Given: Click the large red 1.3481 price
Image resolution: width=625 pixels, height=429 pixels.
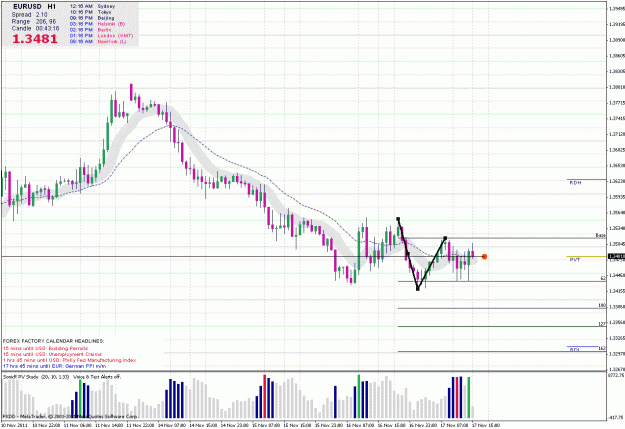Looking at the screenshot, I should click(x=35, y=39).
